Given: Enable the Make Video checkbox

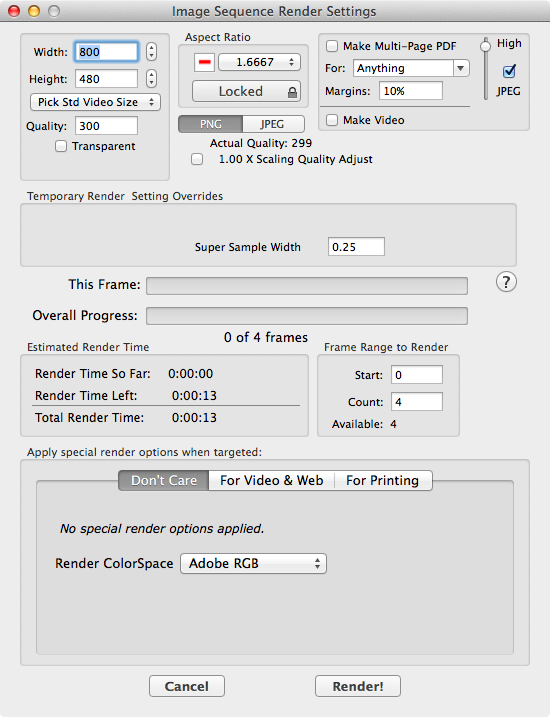Looking at the screenshot, I should click(332, 120).
